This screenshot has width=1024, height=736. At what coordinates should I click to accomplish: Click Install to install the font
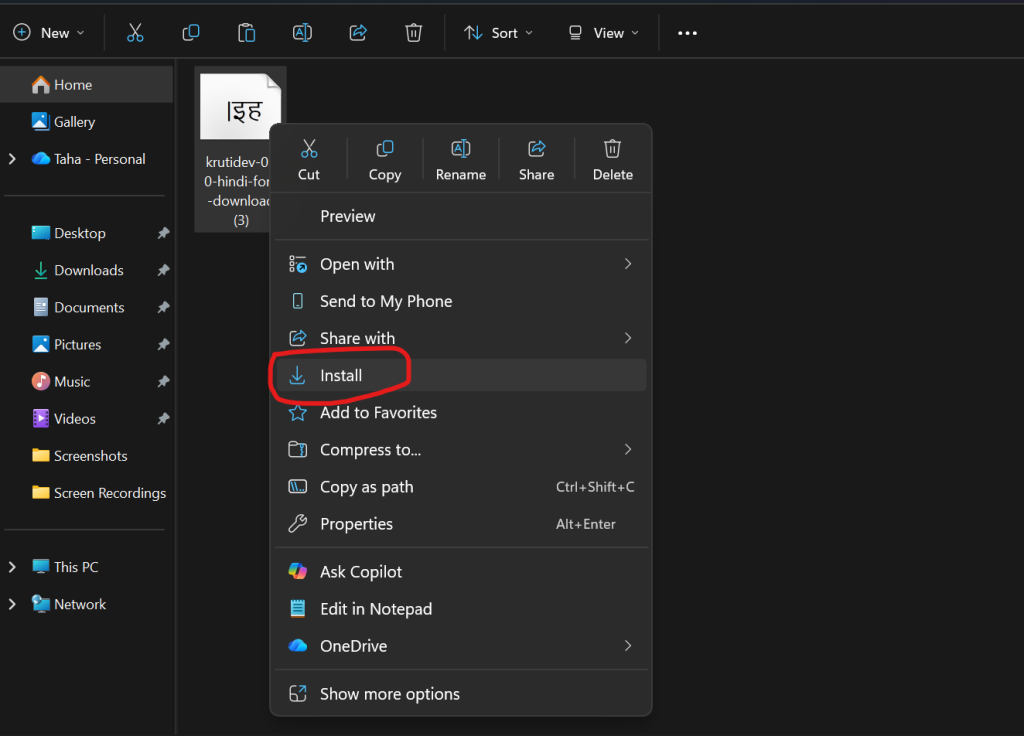tap(461, 375)
